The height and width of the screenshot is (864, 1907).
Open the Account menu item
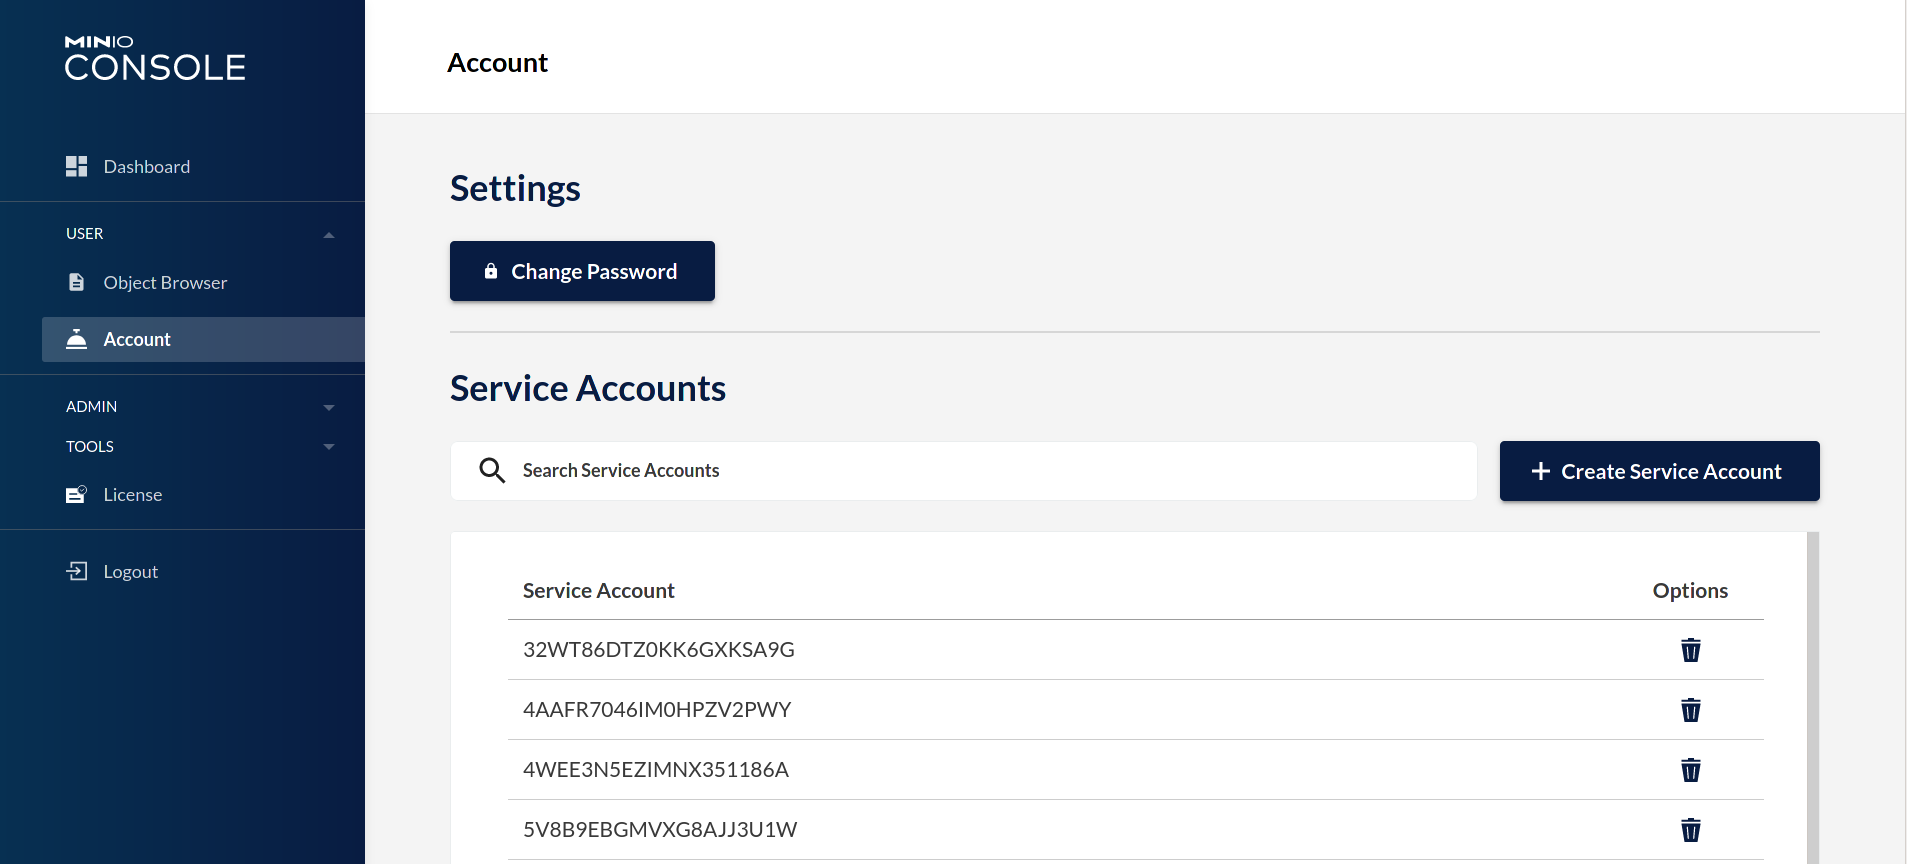(x=137, y=340)
